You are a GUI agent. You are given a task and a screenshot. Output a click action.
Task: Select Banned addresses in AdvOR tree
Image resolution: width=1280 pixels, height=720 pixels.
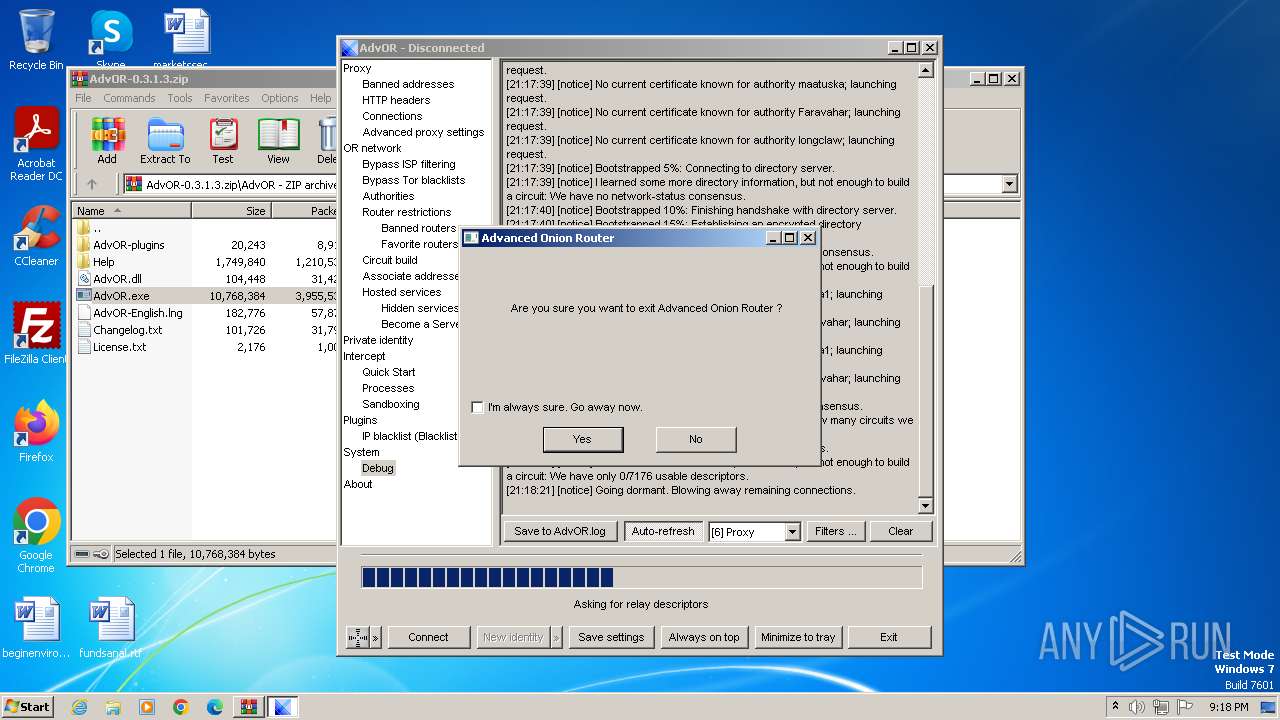coord(408,84)
